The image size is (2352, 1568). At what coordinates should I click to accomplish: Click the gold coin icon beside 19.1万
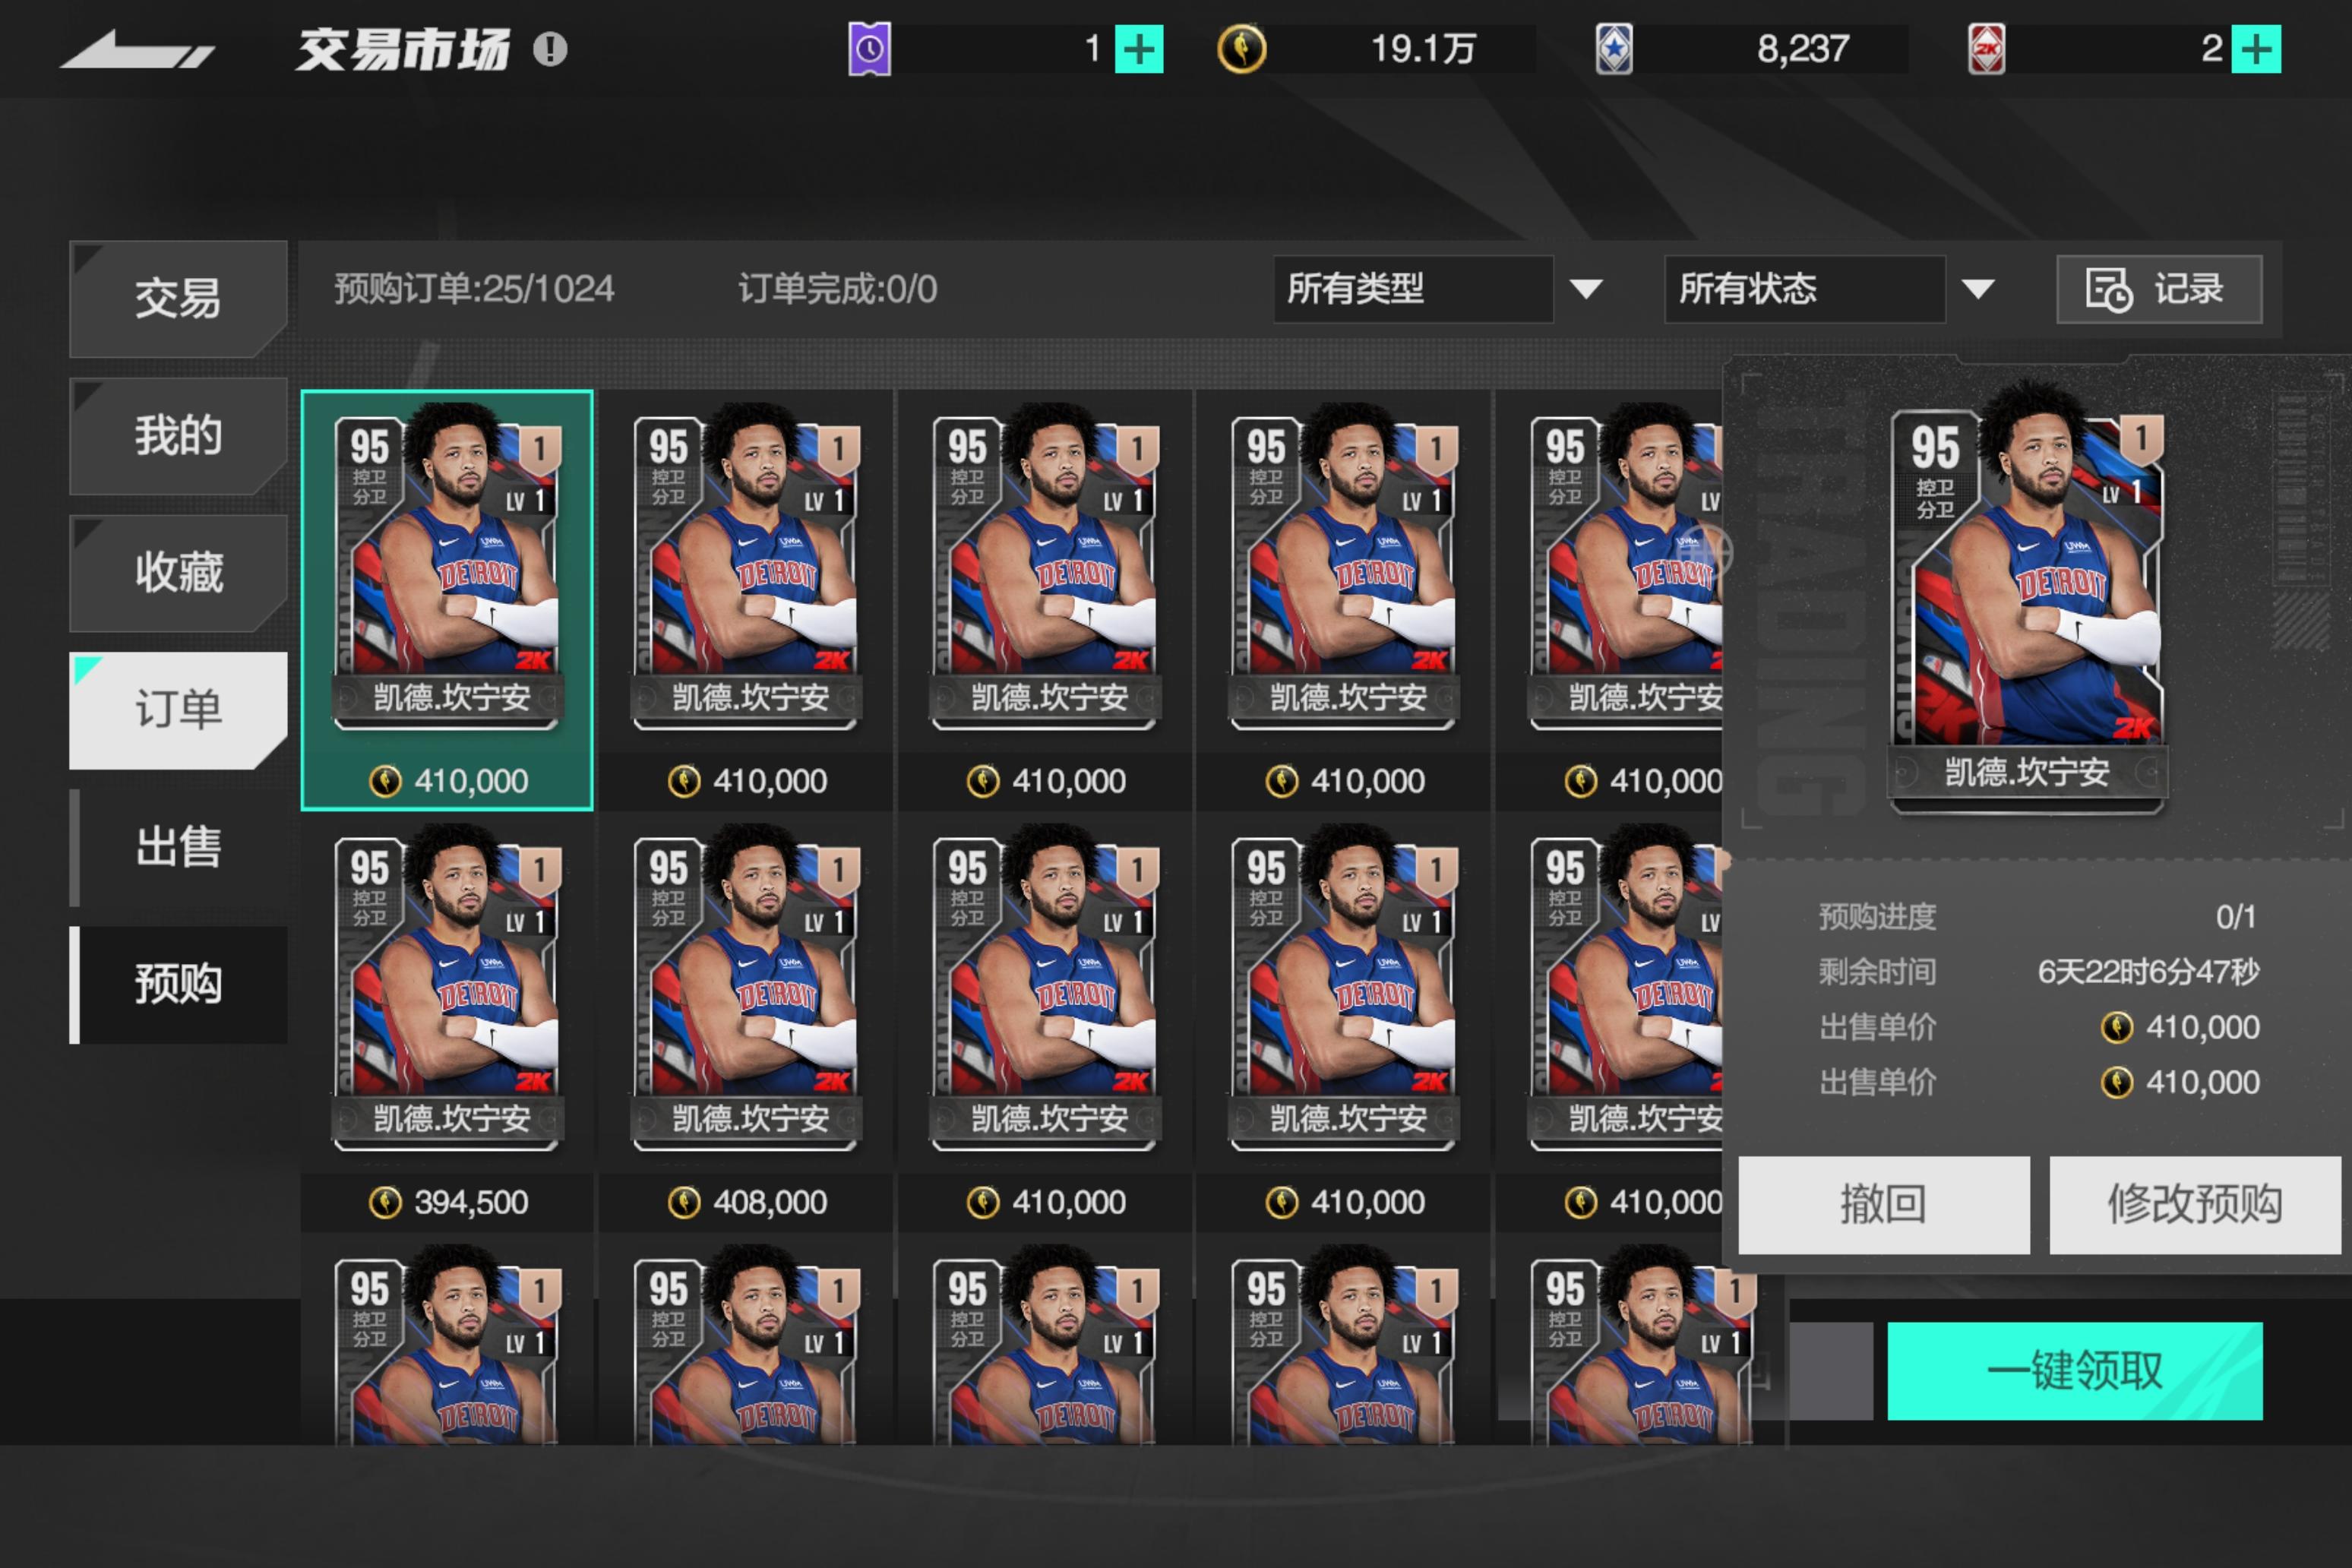coord(1241,49)
